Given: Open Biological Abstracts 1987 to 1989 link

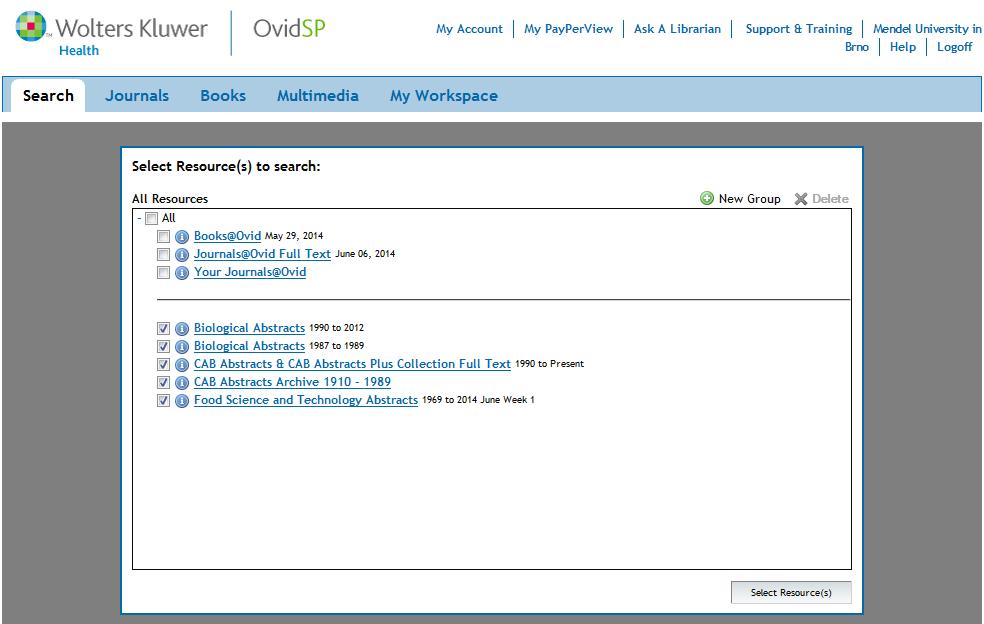Looking at the screenshot, I should [x=249, y=346].
